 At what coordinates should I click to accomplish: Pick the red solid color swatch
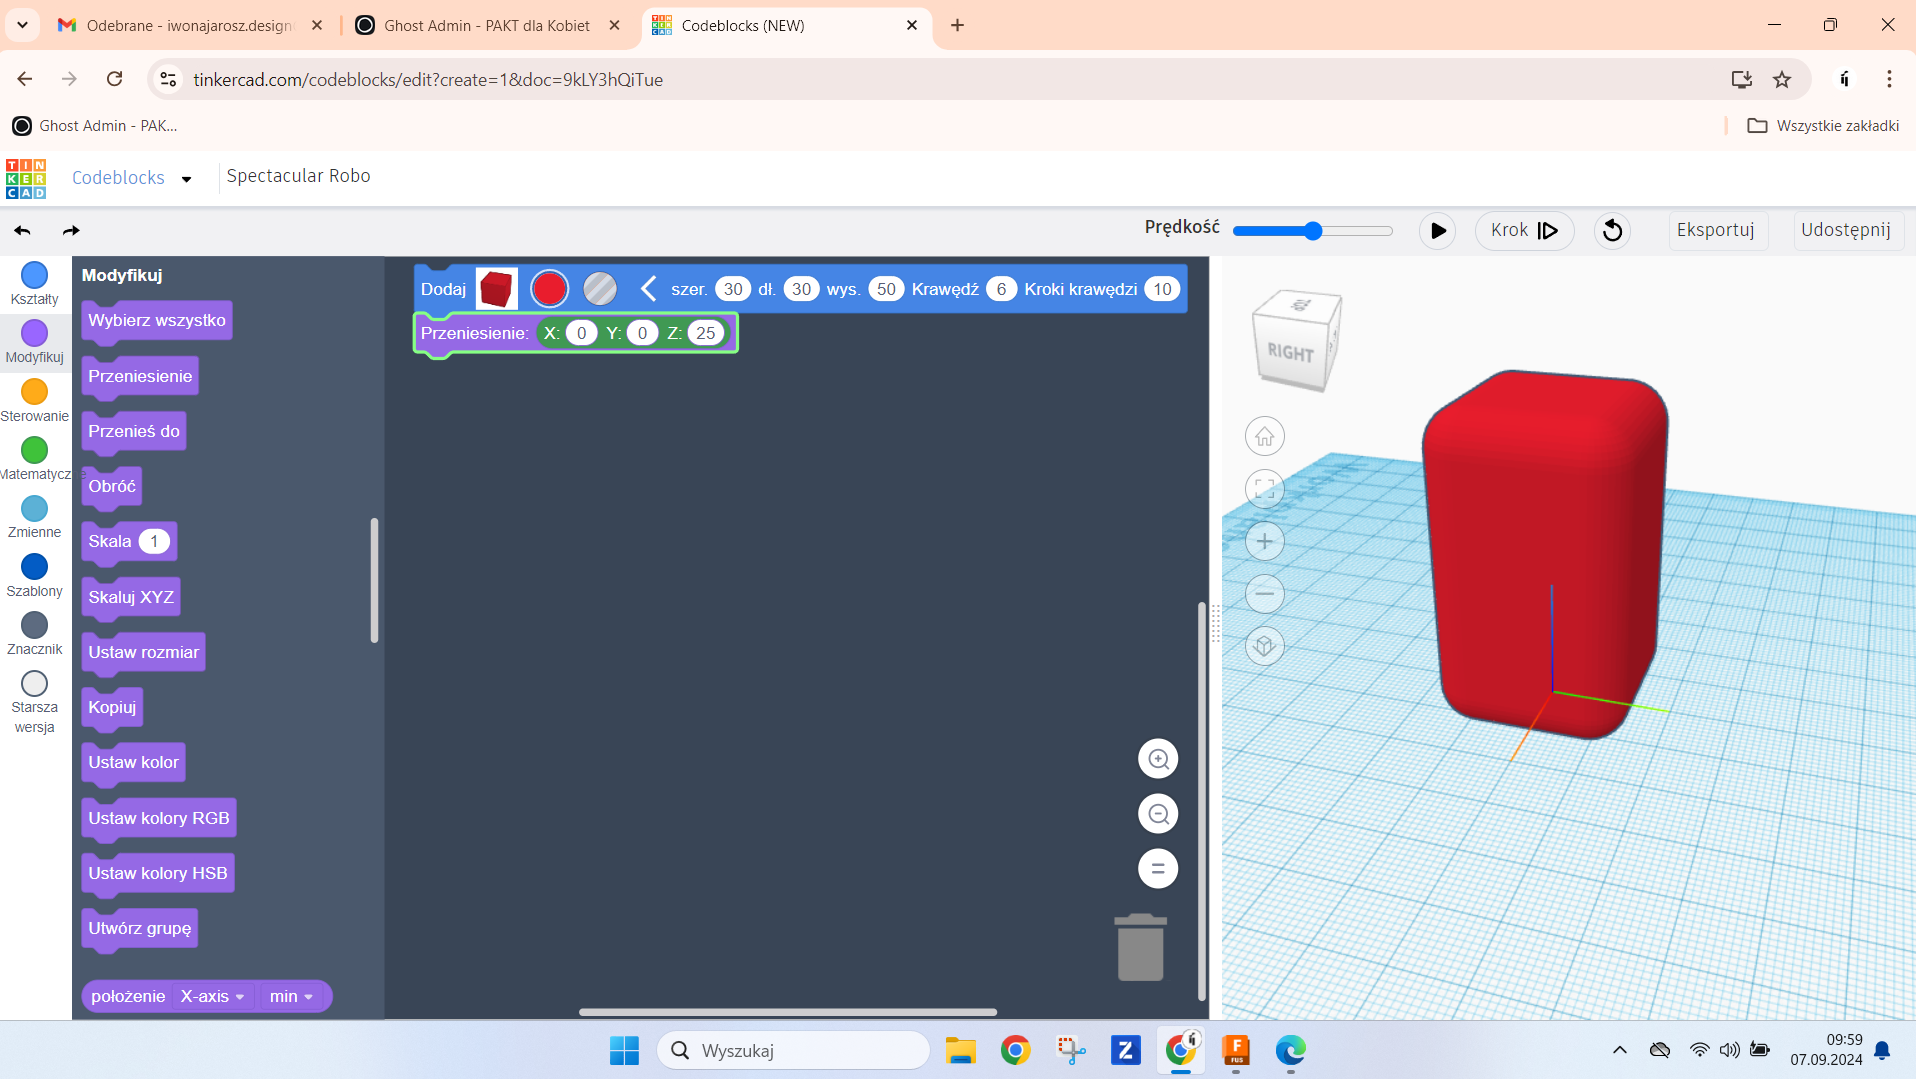click(549, 289)
